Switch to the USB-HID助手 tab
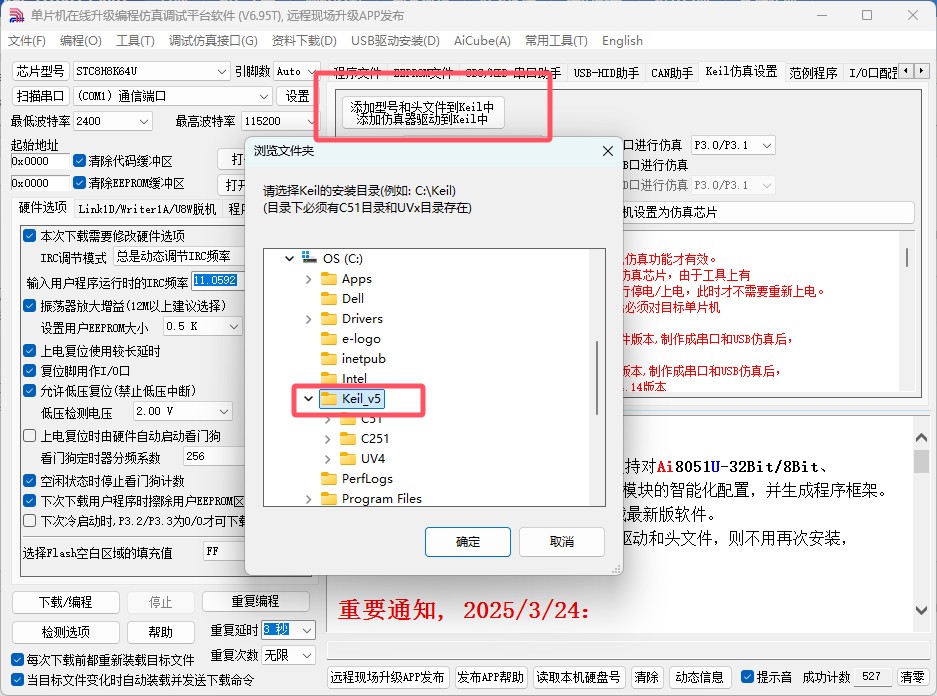This screenshot has width=937, height=696. tap(606, 73)
